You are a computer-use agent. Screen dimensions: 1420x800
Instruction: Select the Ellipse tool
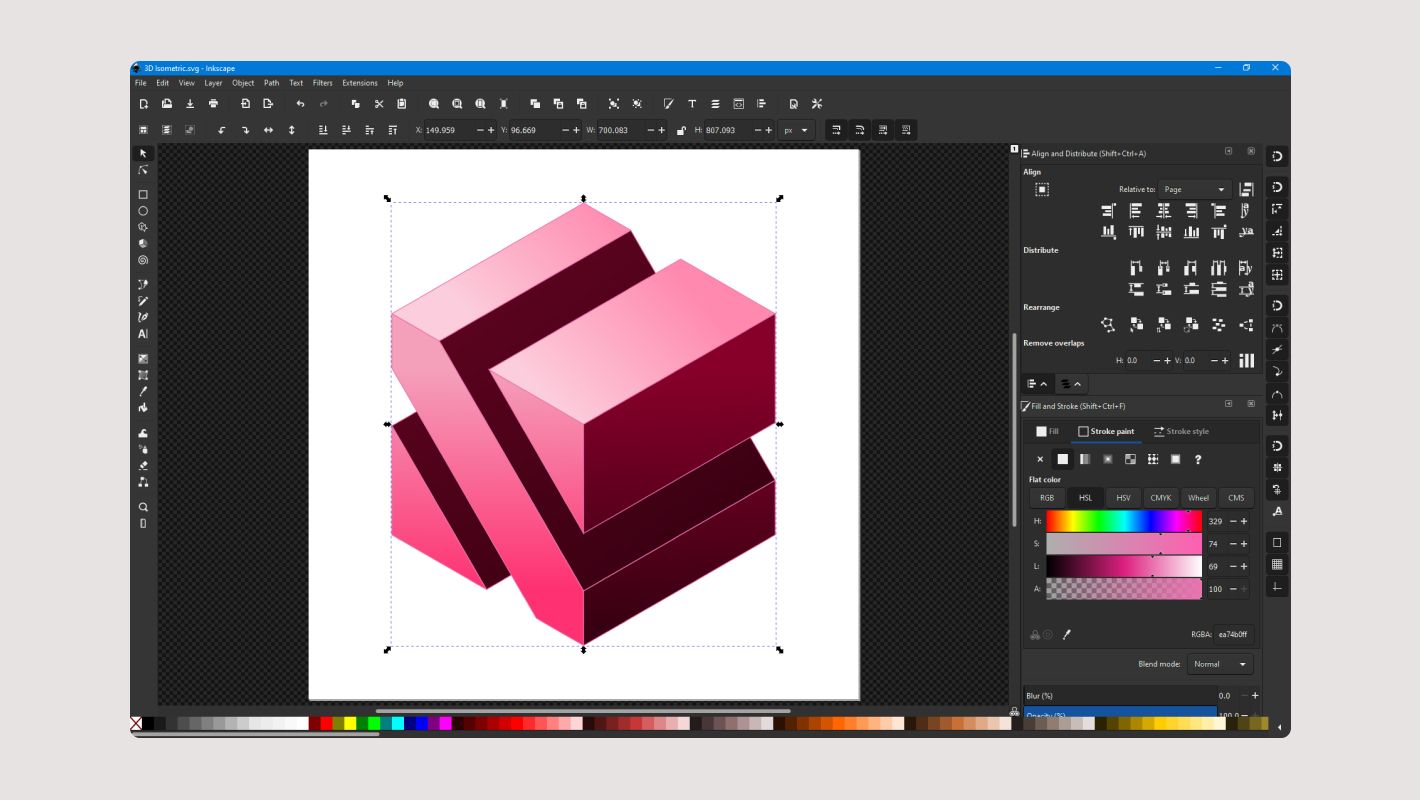point(143,211)
